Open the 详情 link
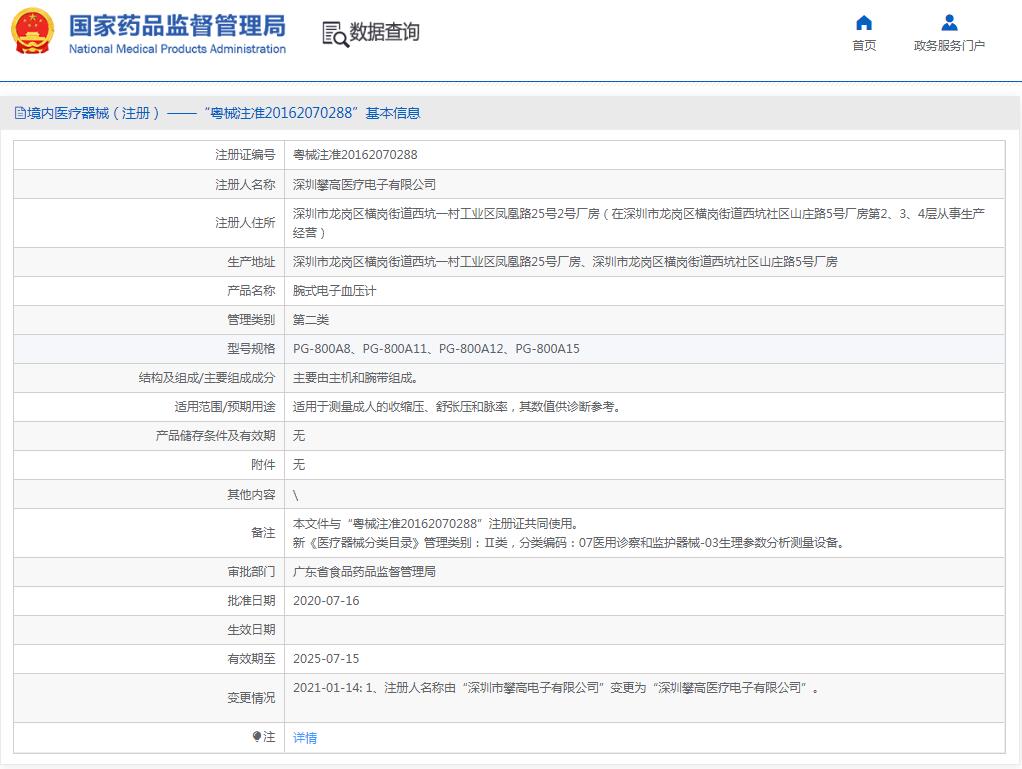This screenshot has width=1022, height=769. pos(305,738)
